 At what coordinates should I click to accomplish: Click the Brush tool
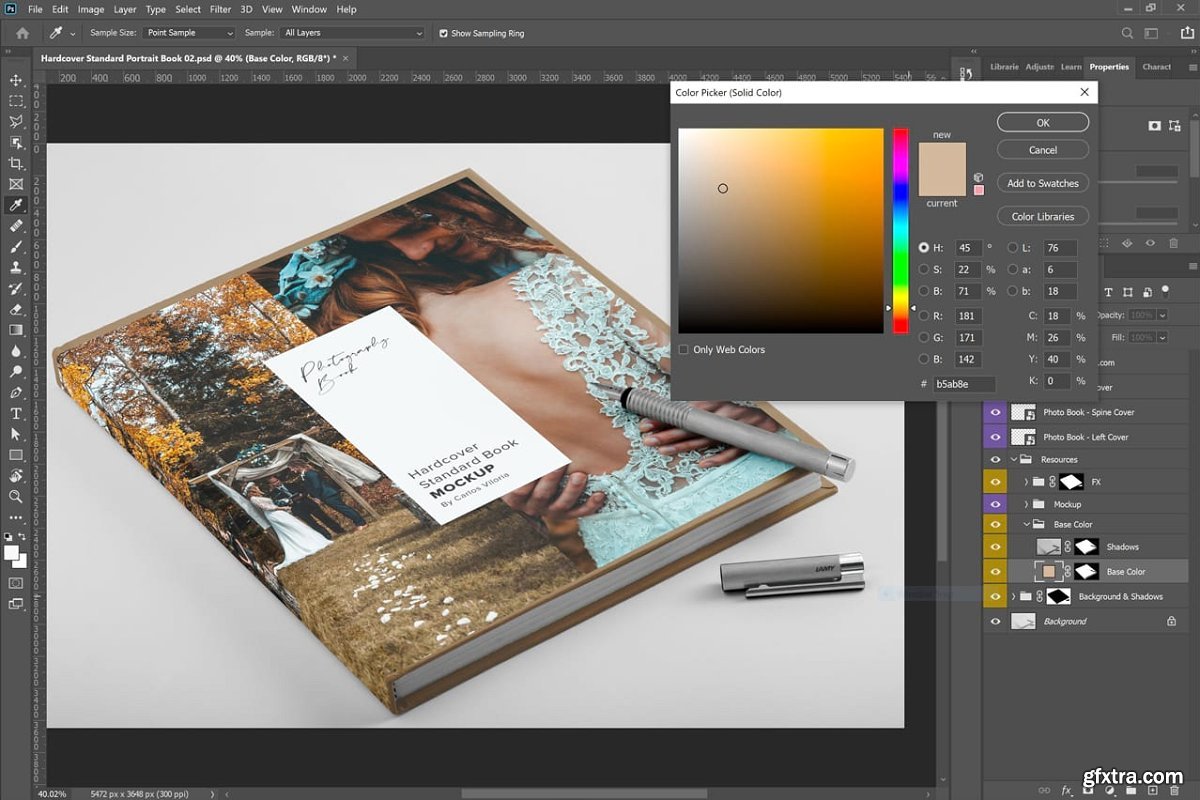point(16,247)
